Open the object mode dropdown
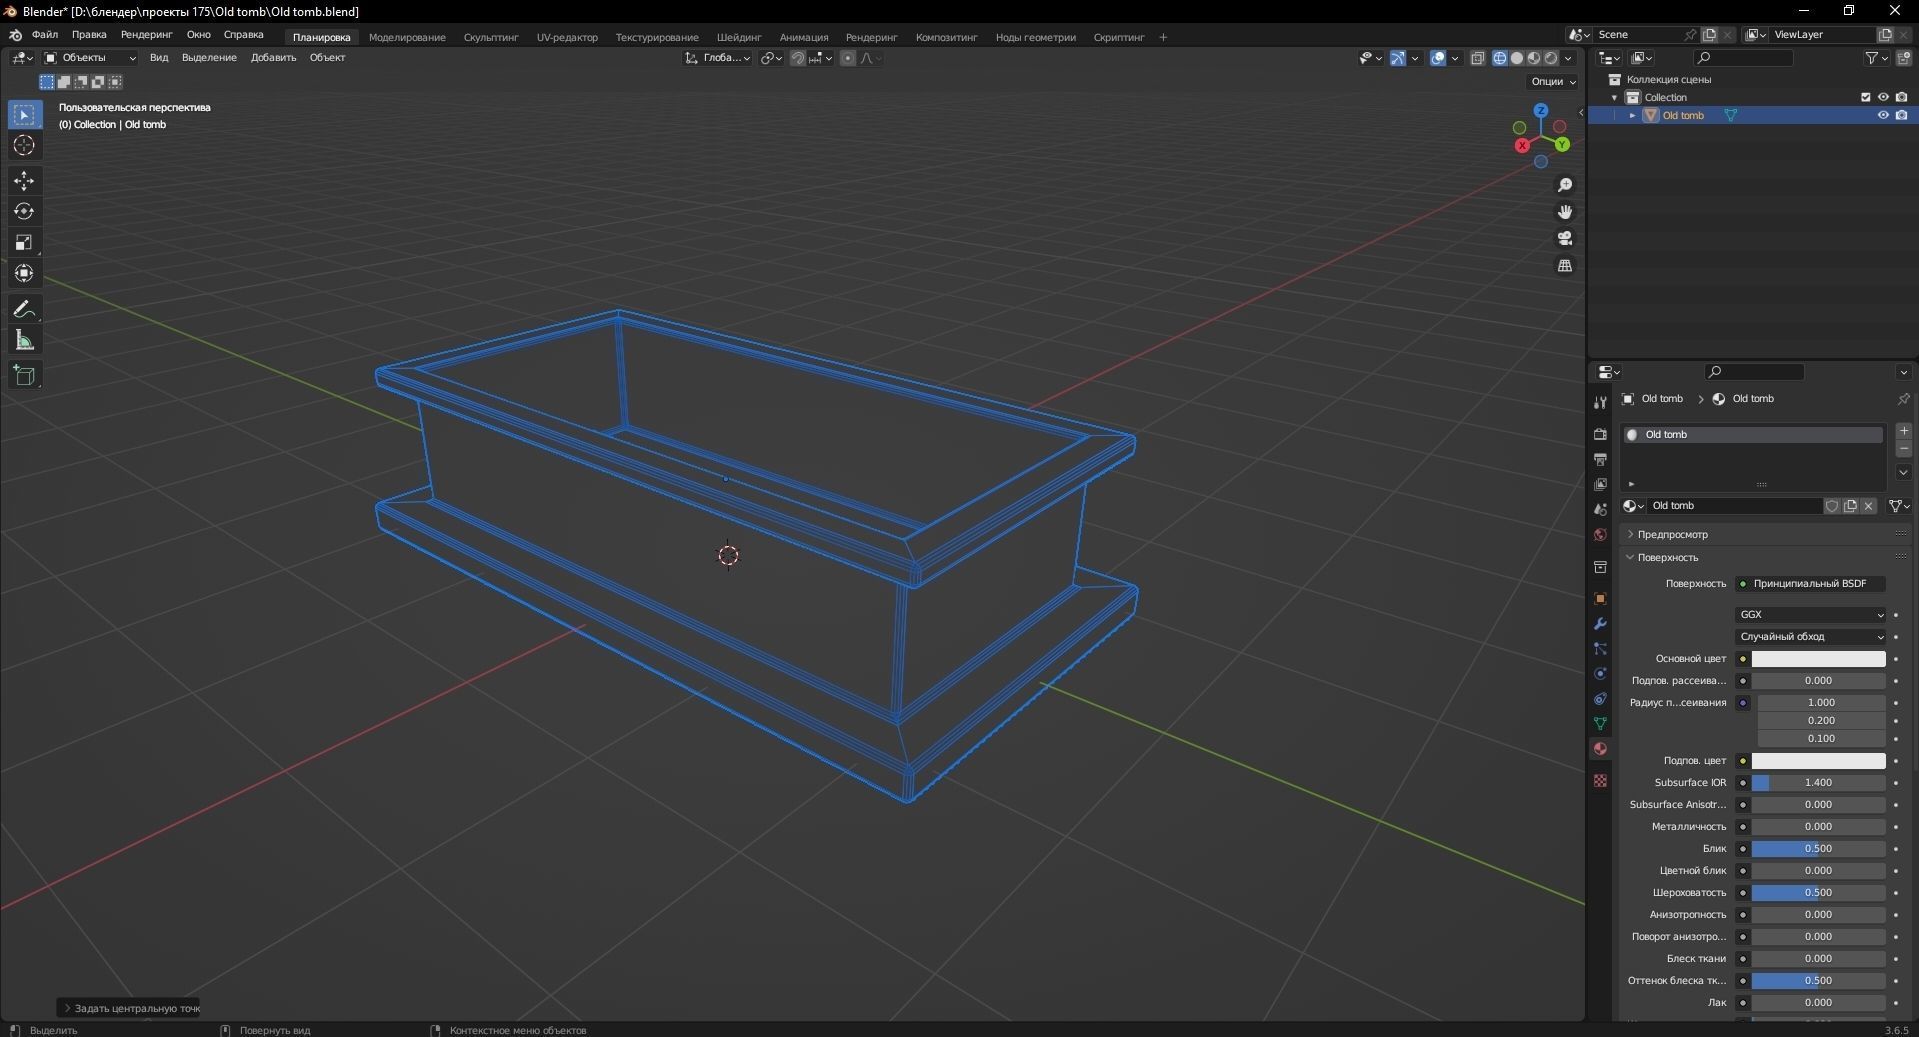Viewport: 1919px width, 1037px height. click(90, 58)
